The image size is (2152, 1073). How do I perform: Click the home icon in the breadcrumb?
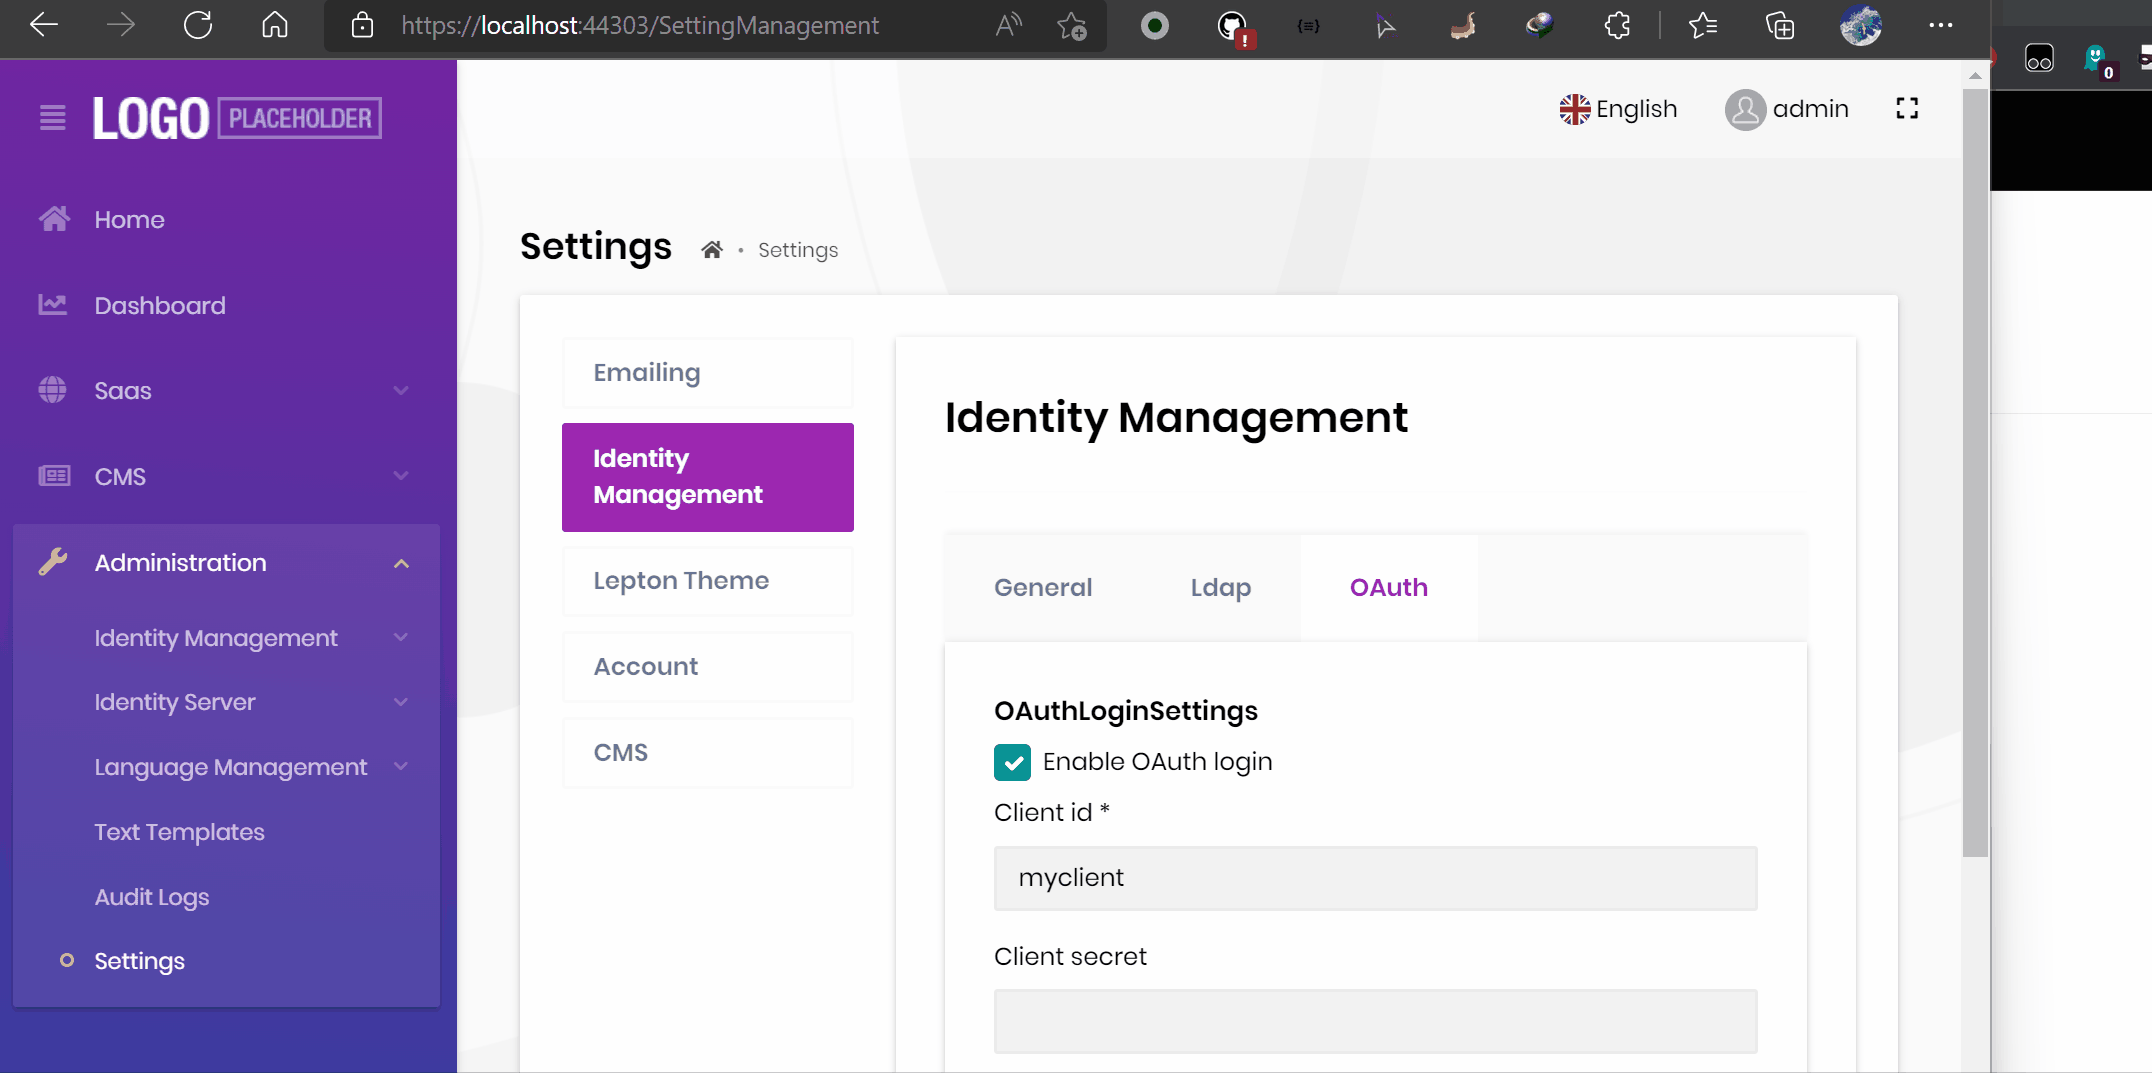(x=711, y=250)
